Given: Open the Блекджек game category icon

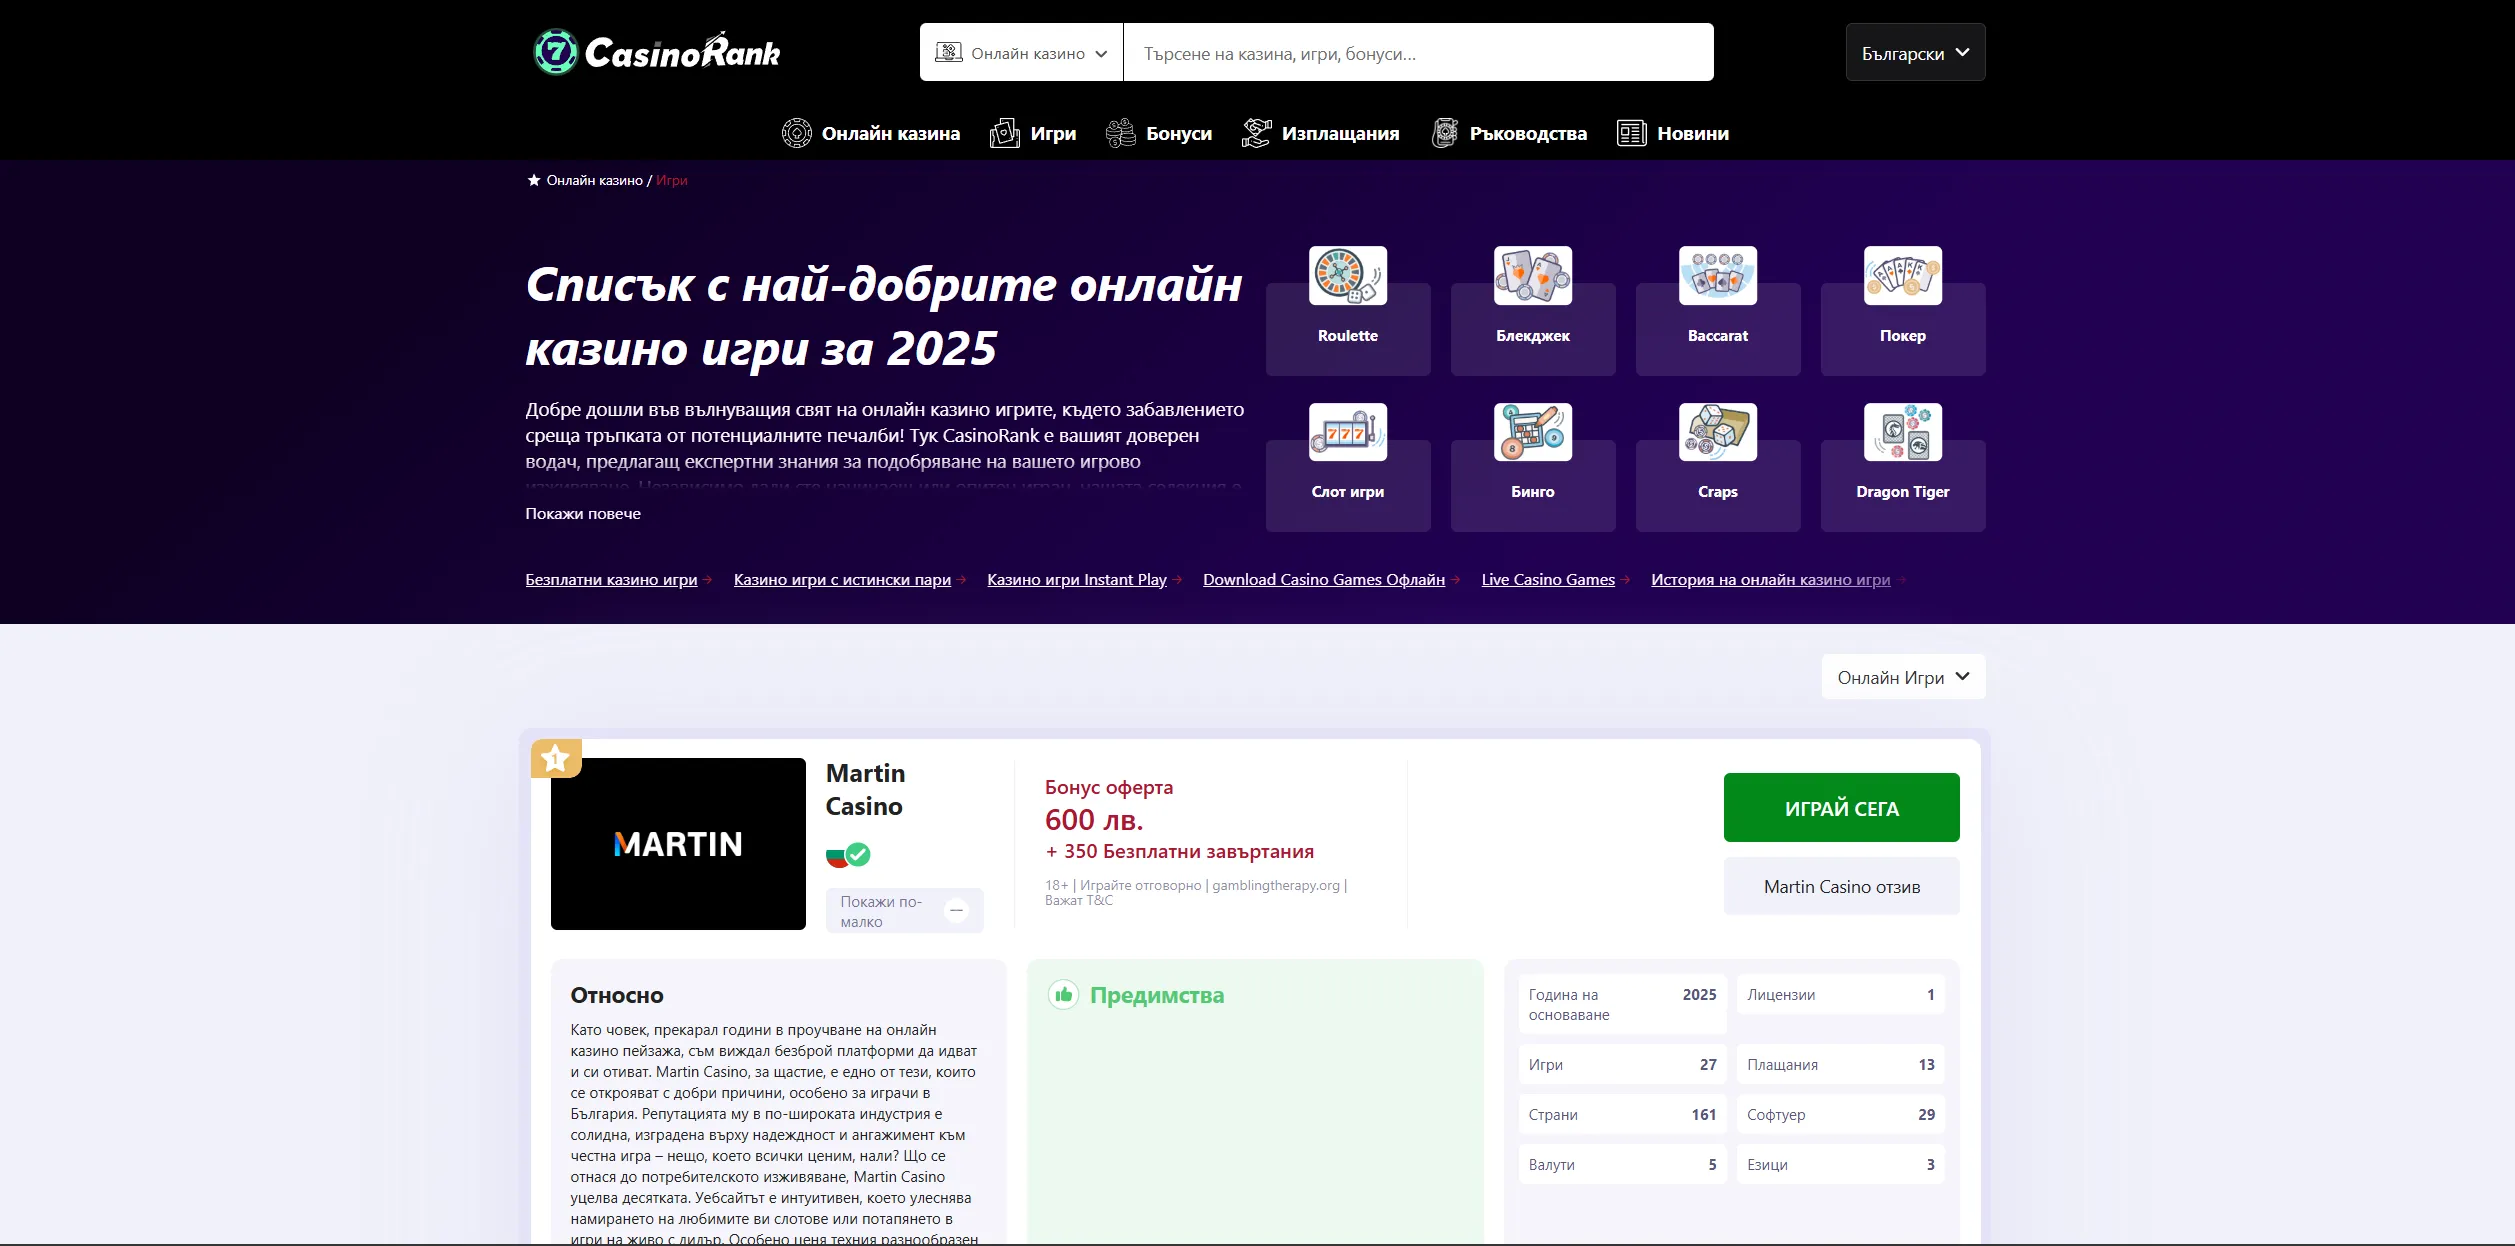Looking at the screenshot, I should (1532, 276).
